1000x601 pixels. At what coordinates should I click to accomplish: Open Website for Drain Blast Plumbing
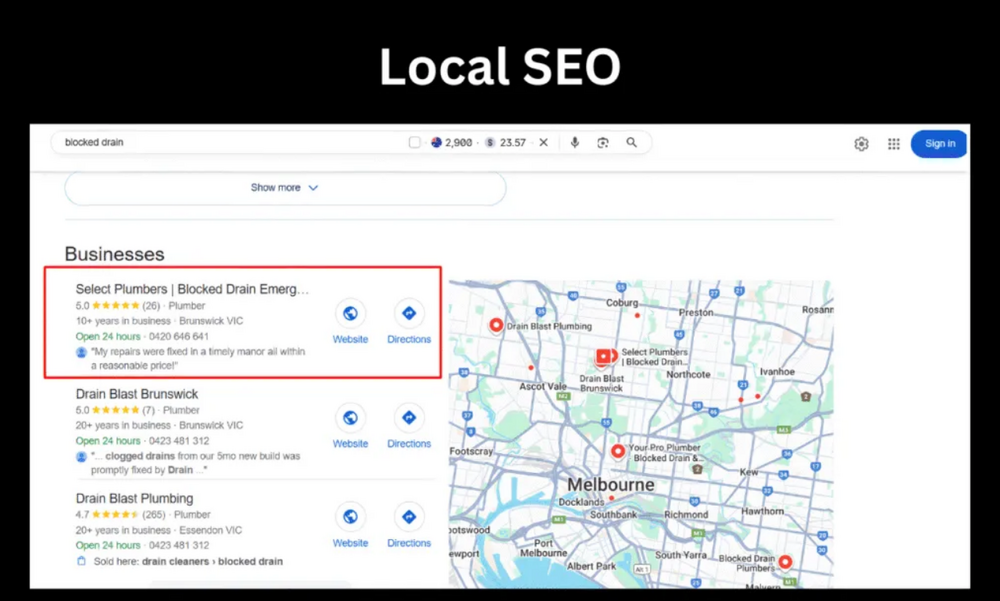coord(350,526)
